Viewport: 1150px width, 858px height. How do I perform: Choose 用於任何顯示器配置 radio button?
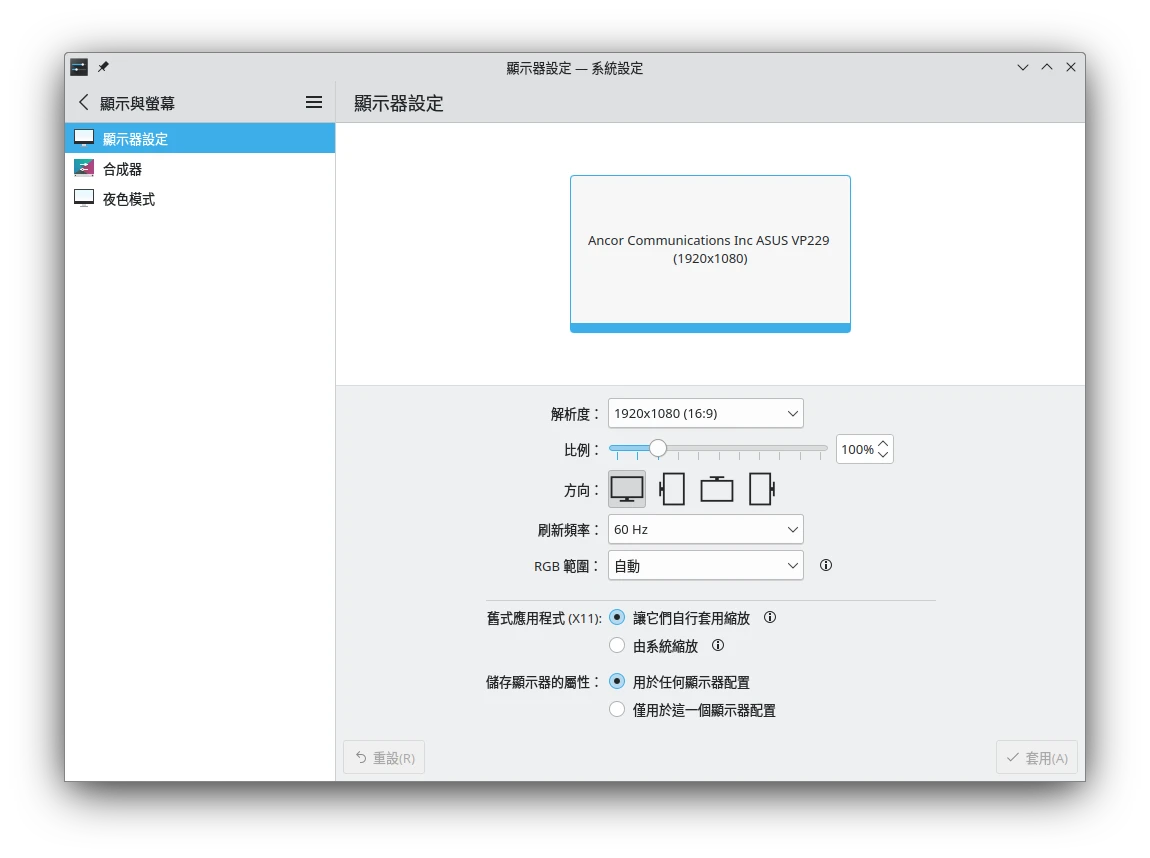(617, 682)
